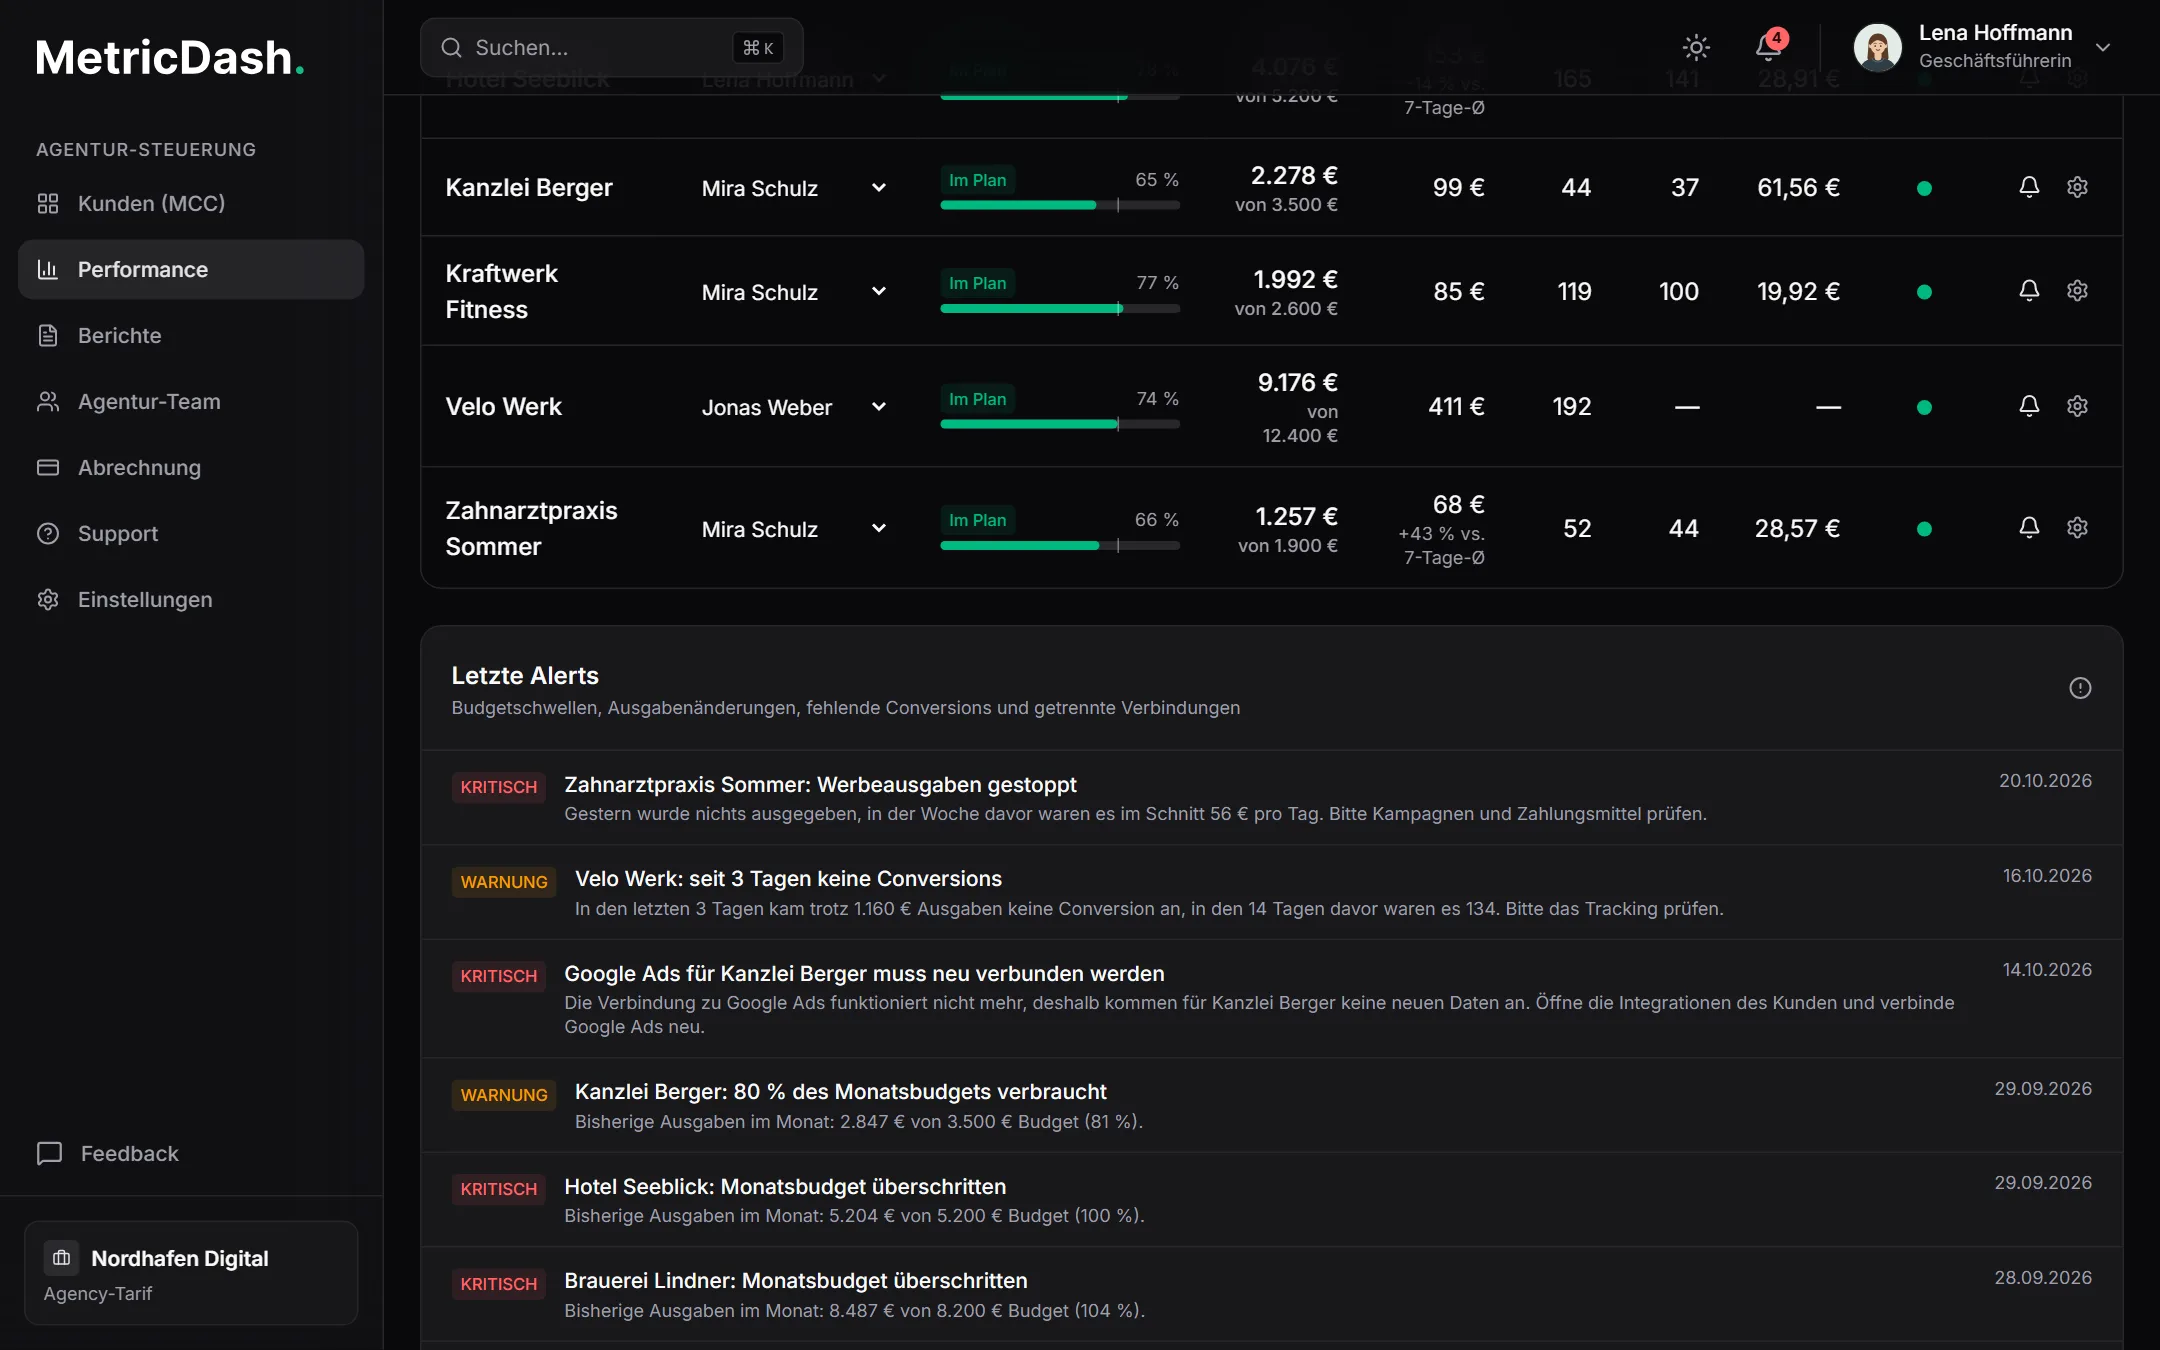
Task: Open Support in the sidebar
Action: (x=191, y=533)
